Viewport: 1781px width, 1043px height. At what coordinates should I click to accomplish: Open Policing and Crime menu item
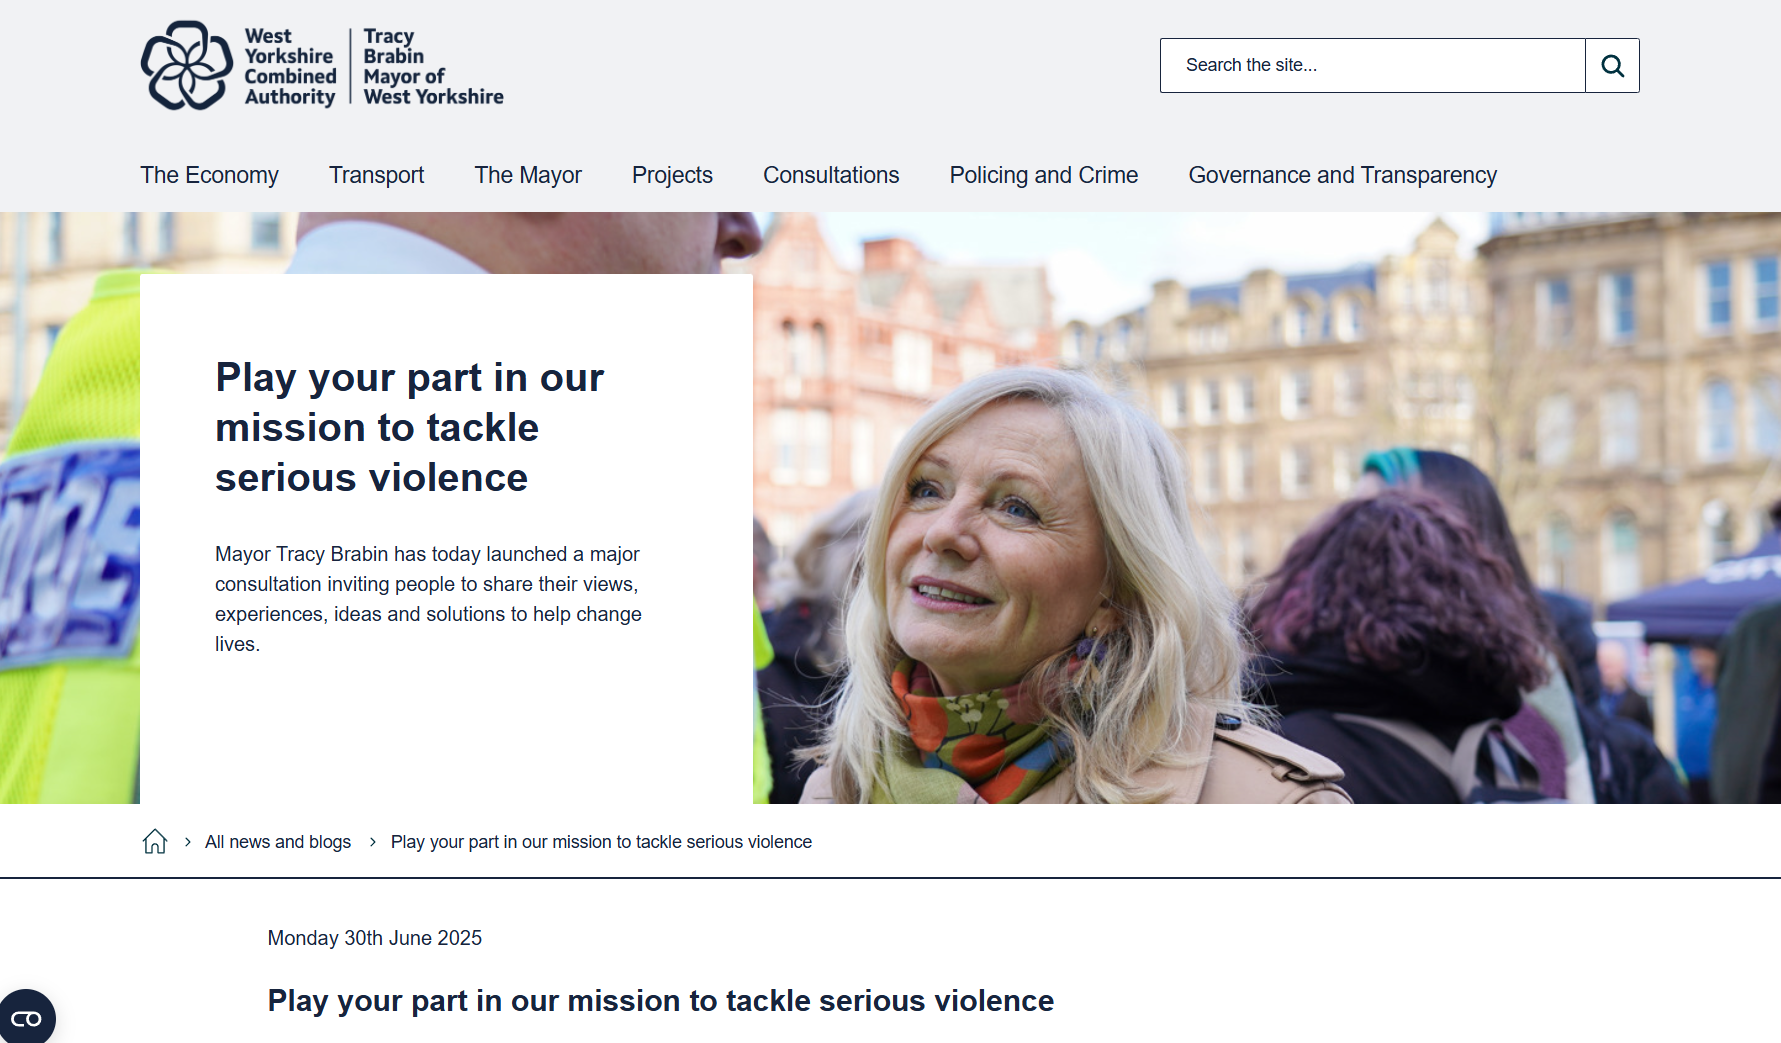coord(1043,175)
